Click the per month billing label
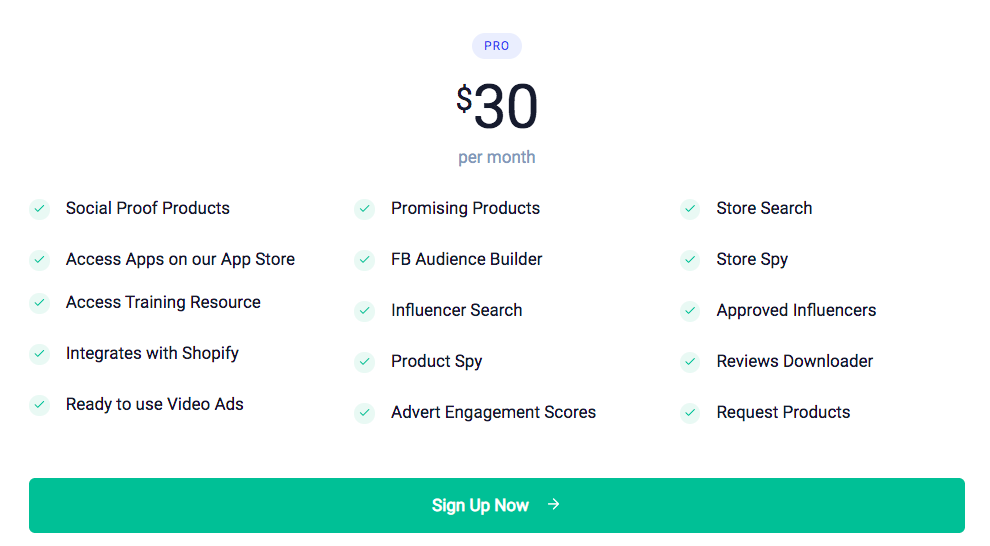The image size is (990, 546). [x=497, y=157]
